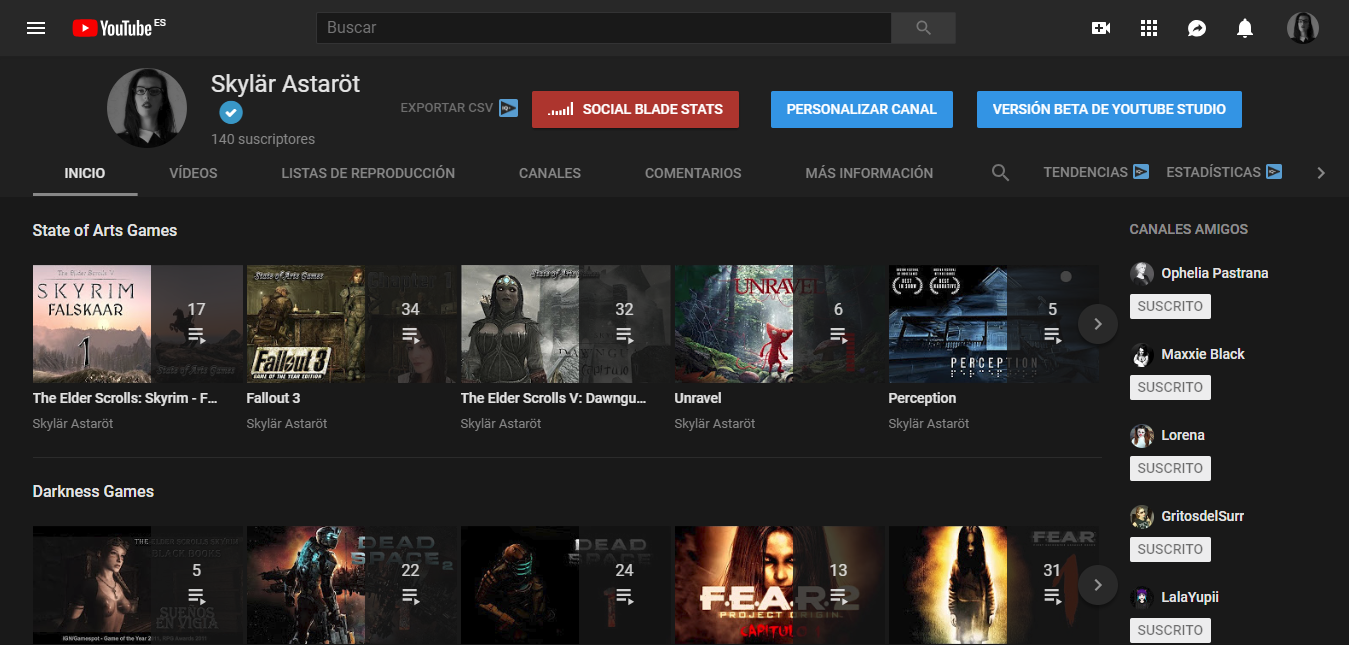1349x645 pixels.
Task: Toggle subscription for GritosdelSurr
Action: coord(1170,549)
